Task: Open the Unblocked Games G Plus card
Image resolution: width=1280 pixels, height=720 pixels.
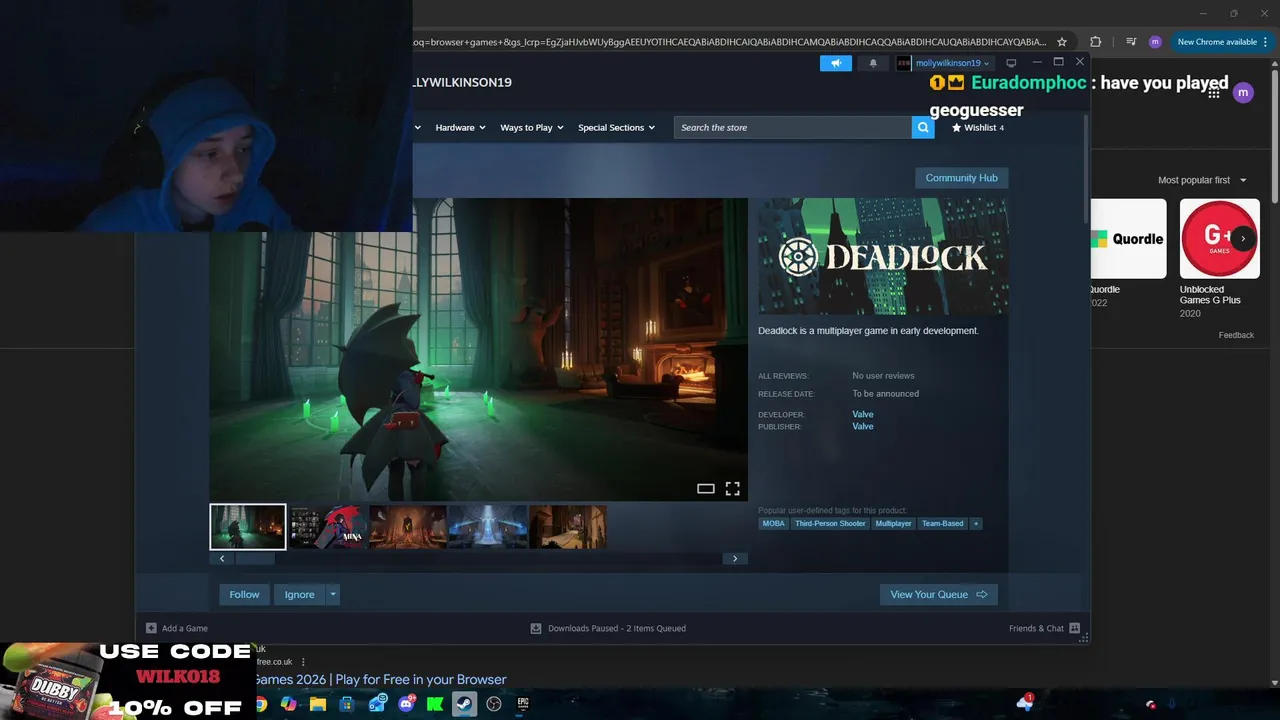Action: coord(1219,258)
